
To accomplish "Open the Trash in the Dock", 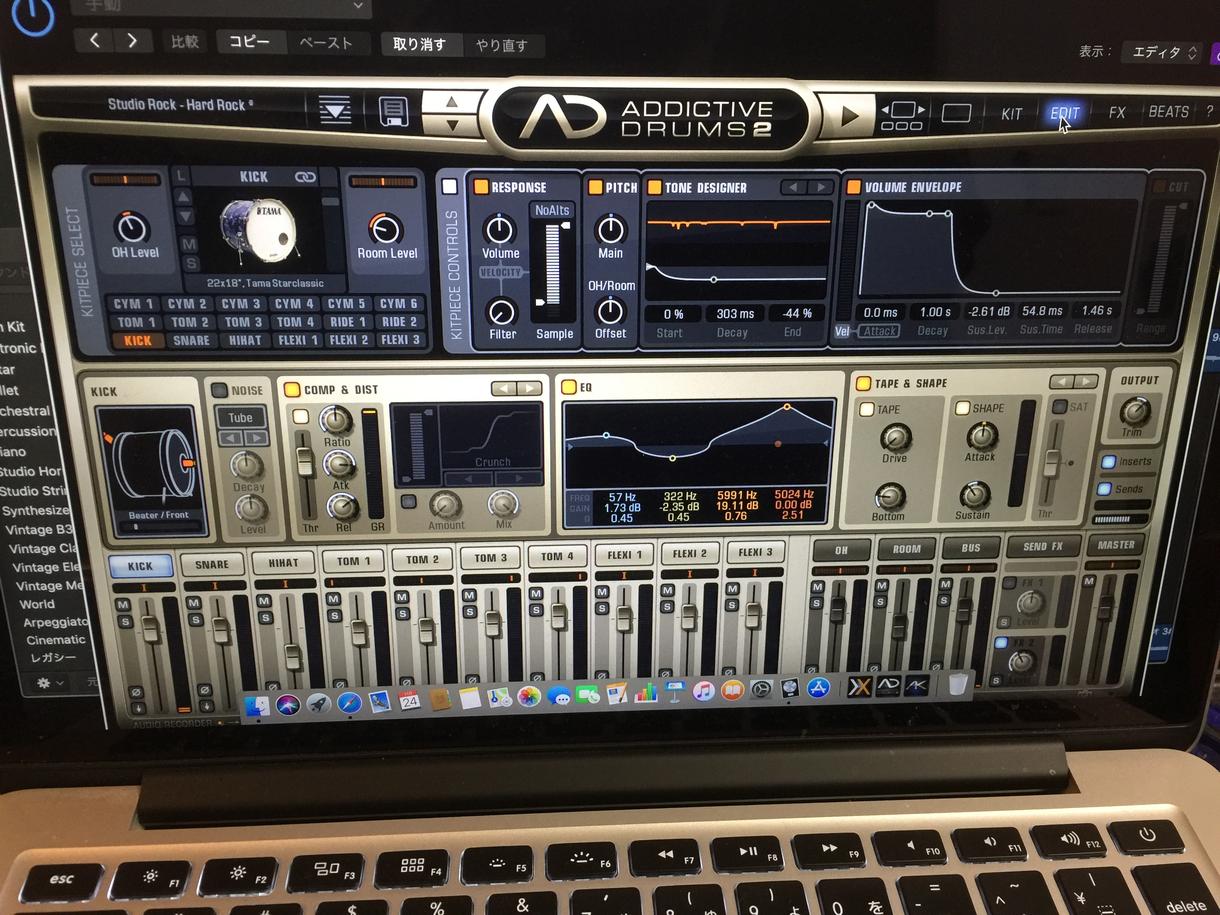I will tap(957, 684).
